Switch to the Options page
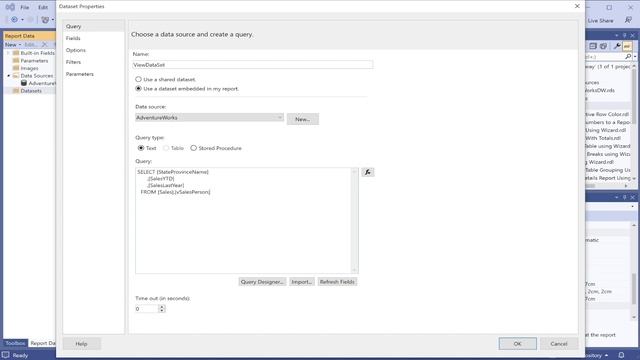The image size is (640, 360). tap(93, 50)
